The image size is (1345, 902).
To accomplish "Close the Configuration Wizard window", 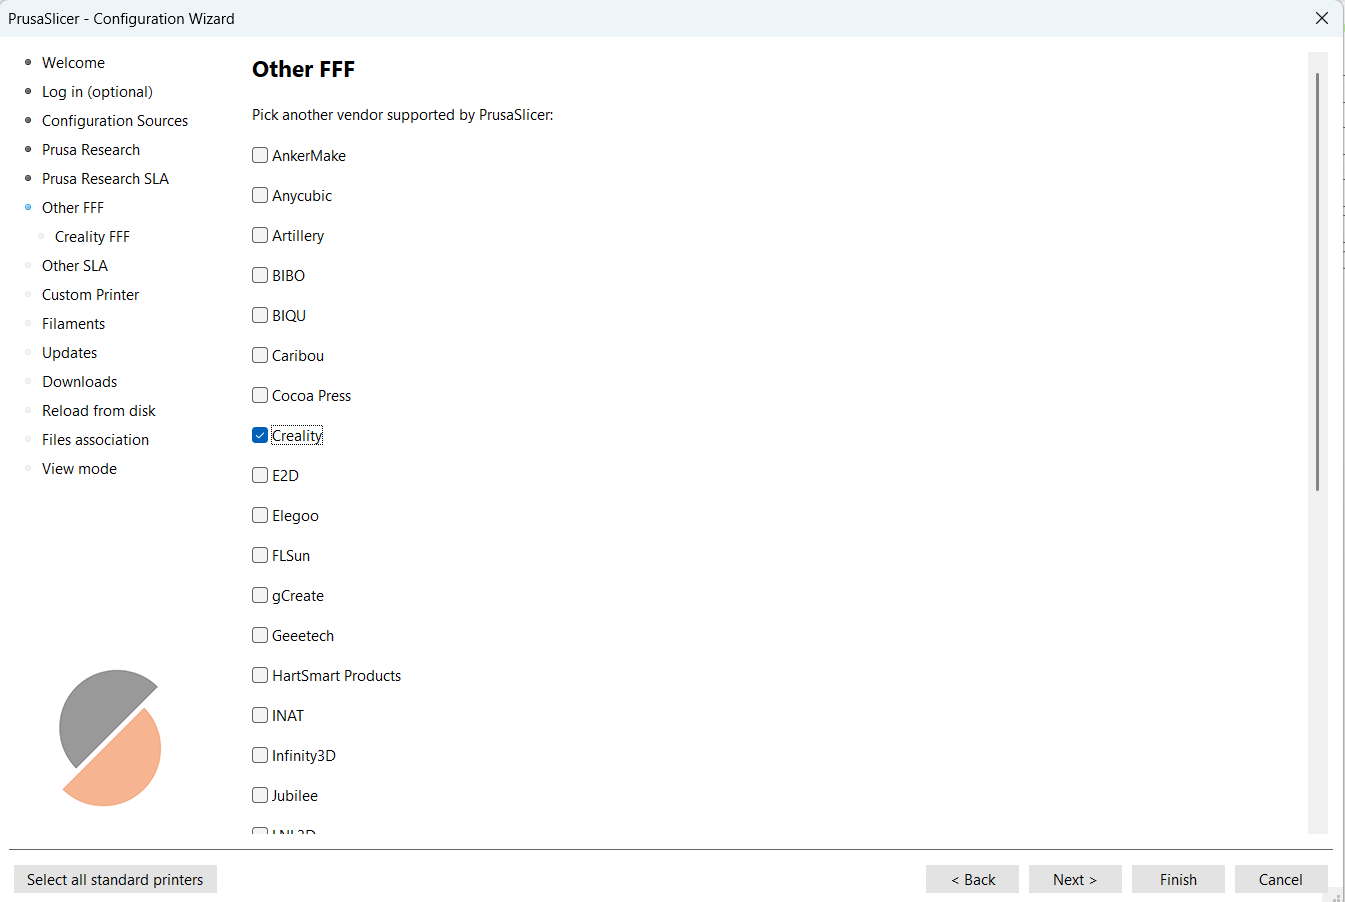I will 1321,18.
